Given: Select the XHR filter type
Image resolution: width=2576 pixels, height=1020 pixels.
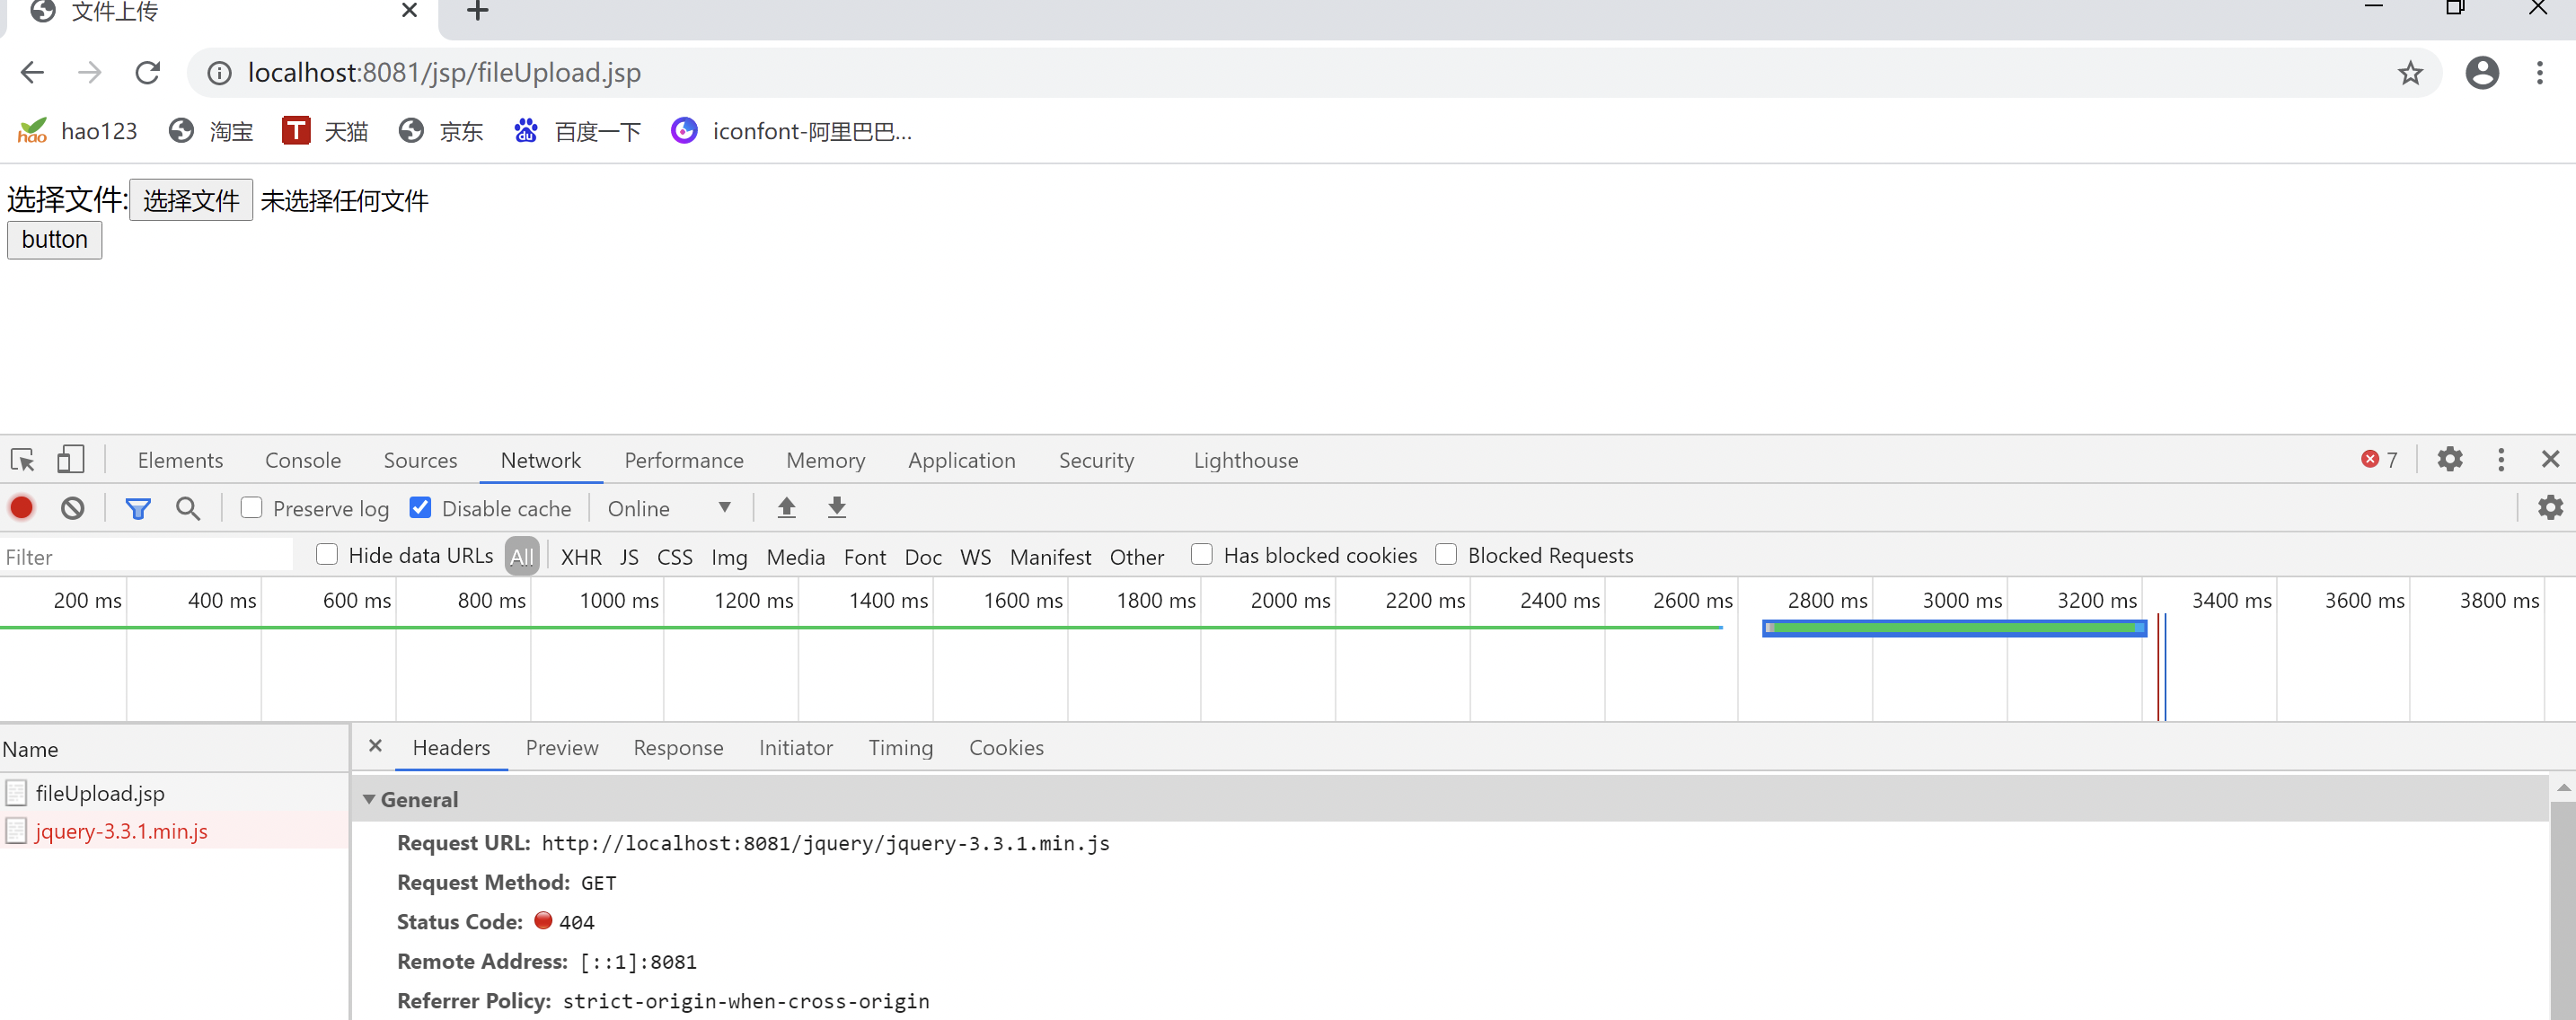Looking at the screenshot, I should [x=581, y=557].
